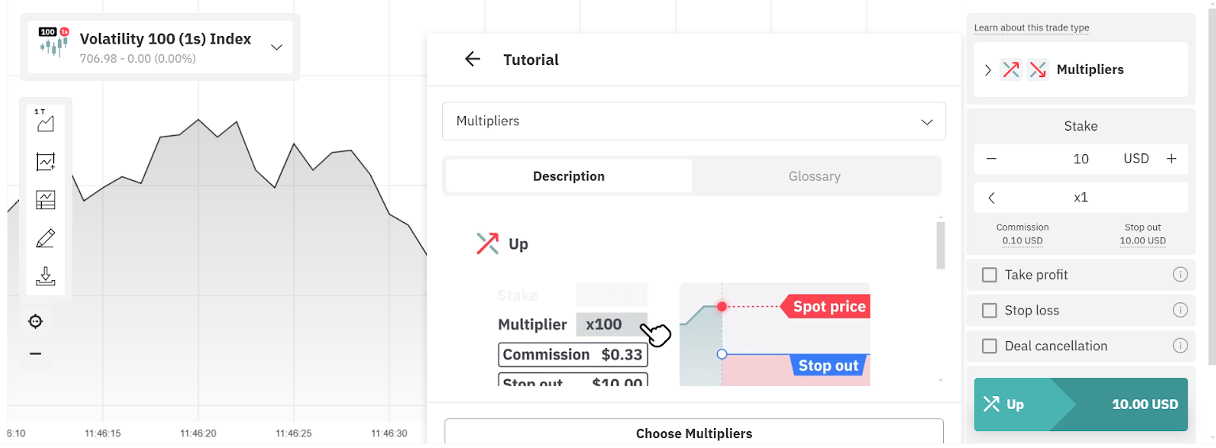The image size is (1216, 448).
Task: Click the USD currency label in the stake field
Action: [x=1136, y=158]
